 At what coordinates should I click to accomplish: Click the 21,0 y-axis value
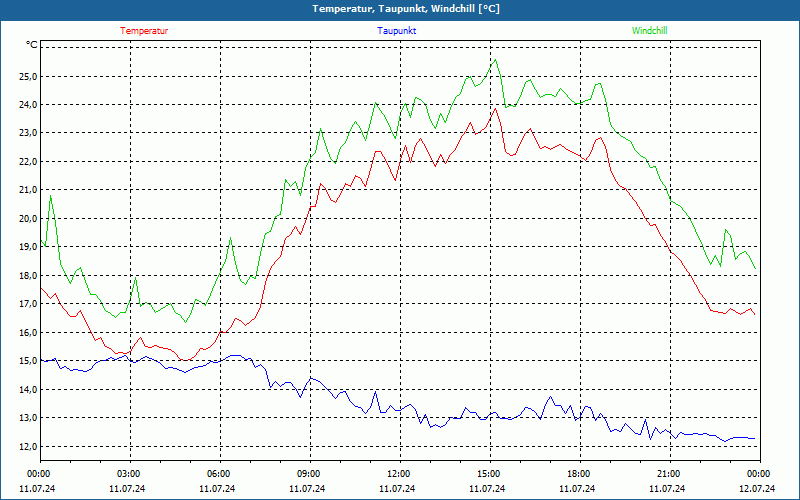coord(27,190)
